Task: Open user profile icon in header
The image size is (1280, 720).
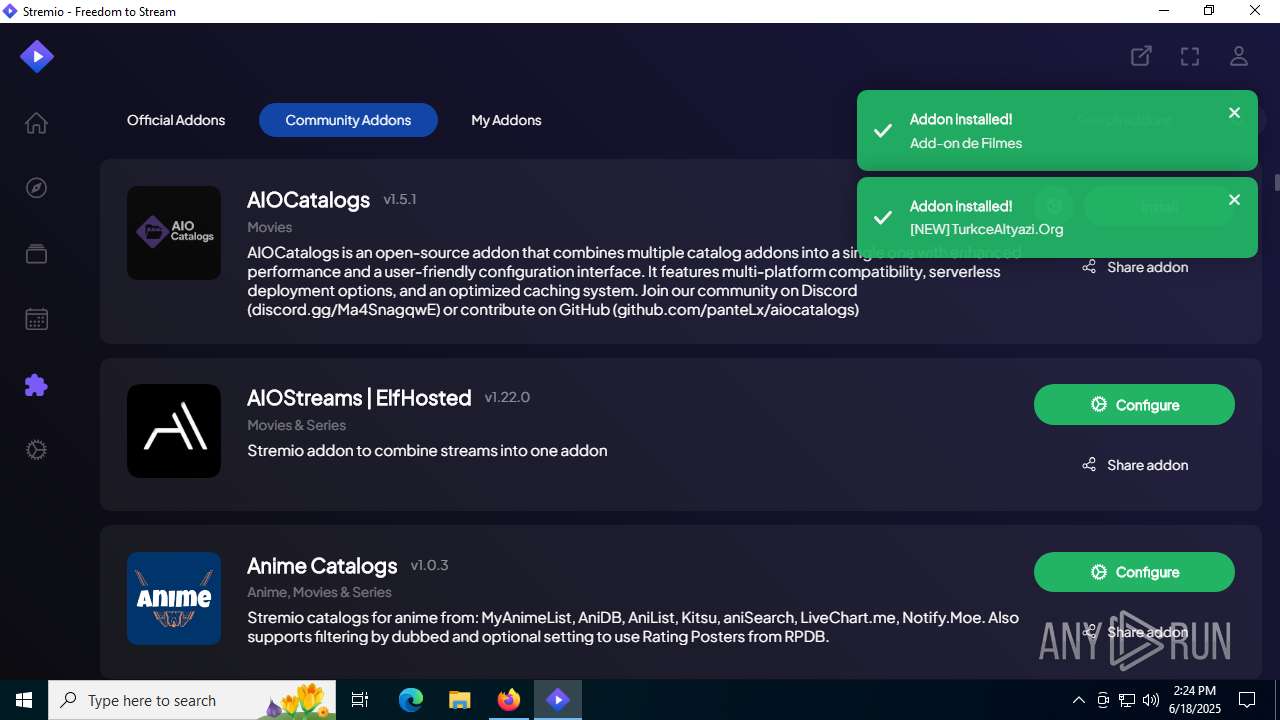Action: click(1239, 56)
